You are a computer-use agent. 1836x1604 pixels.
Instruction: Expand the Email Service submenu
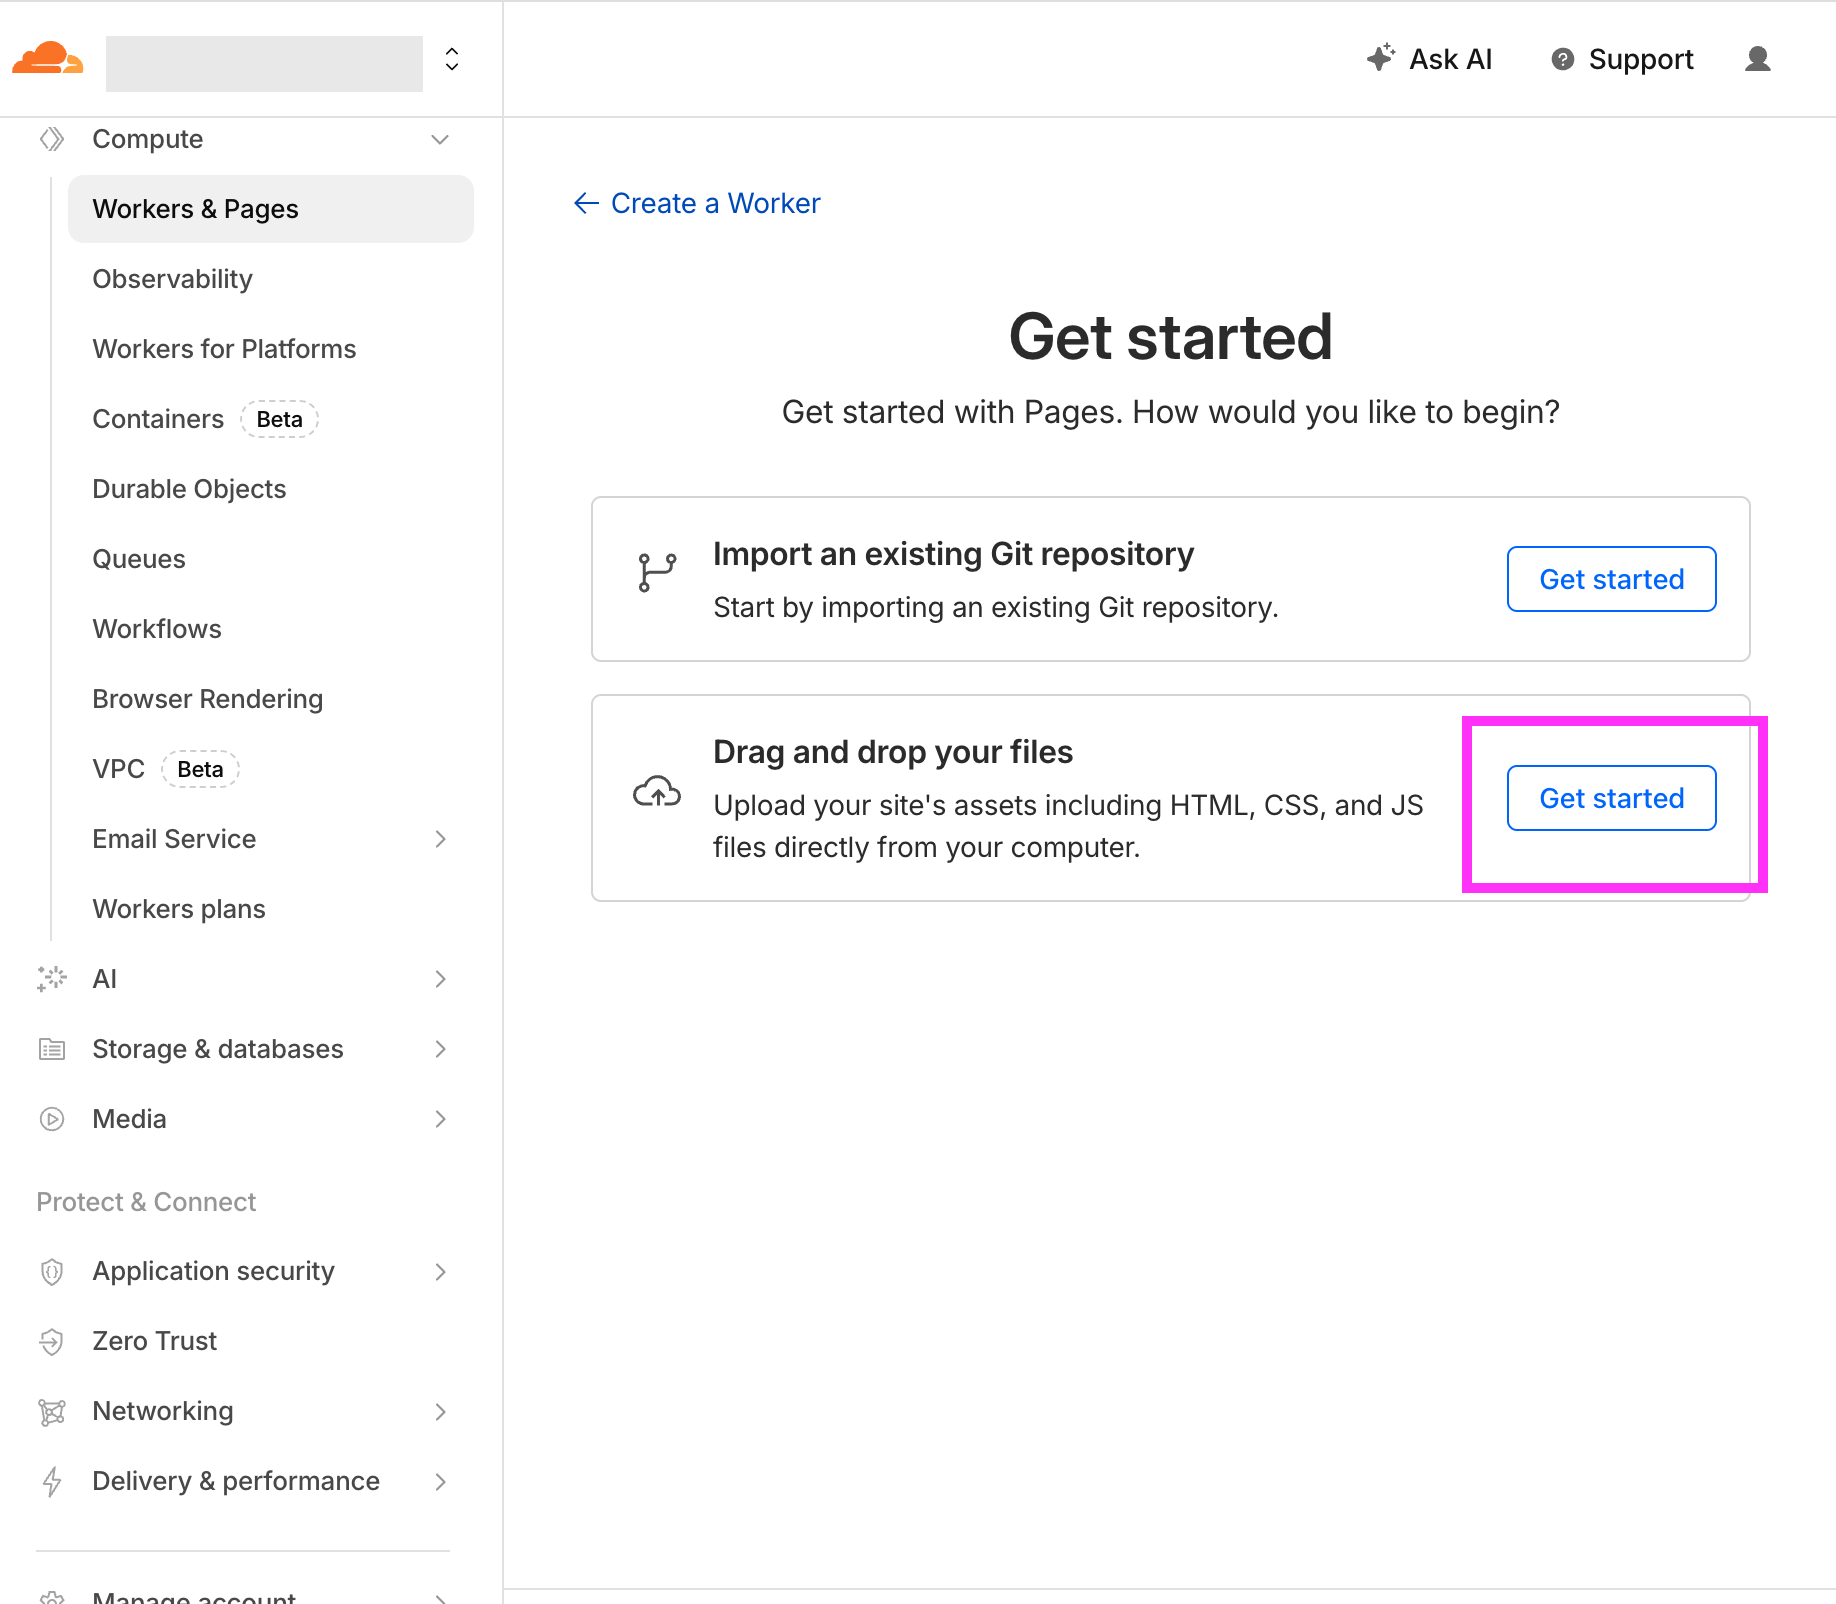click(440, 839)
